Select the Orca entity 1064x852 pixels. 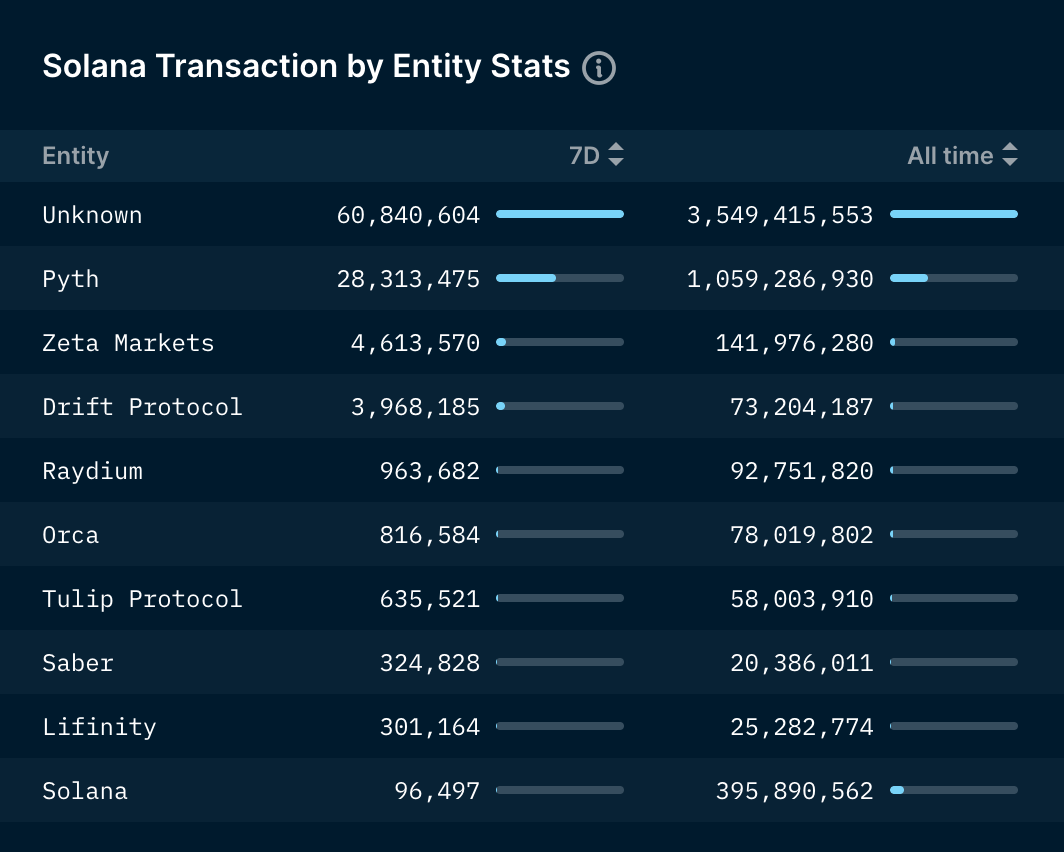[71, 535]
